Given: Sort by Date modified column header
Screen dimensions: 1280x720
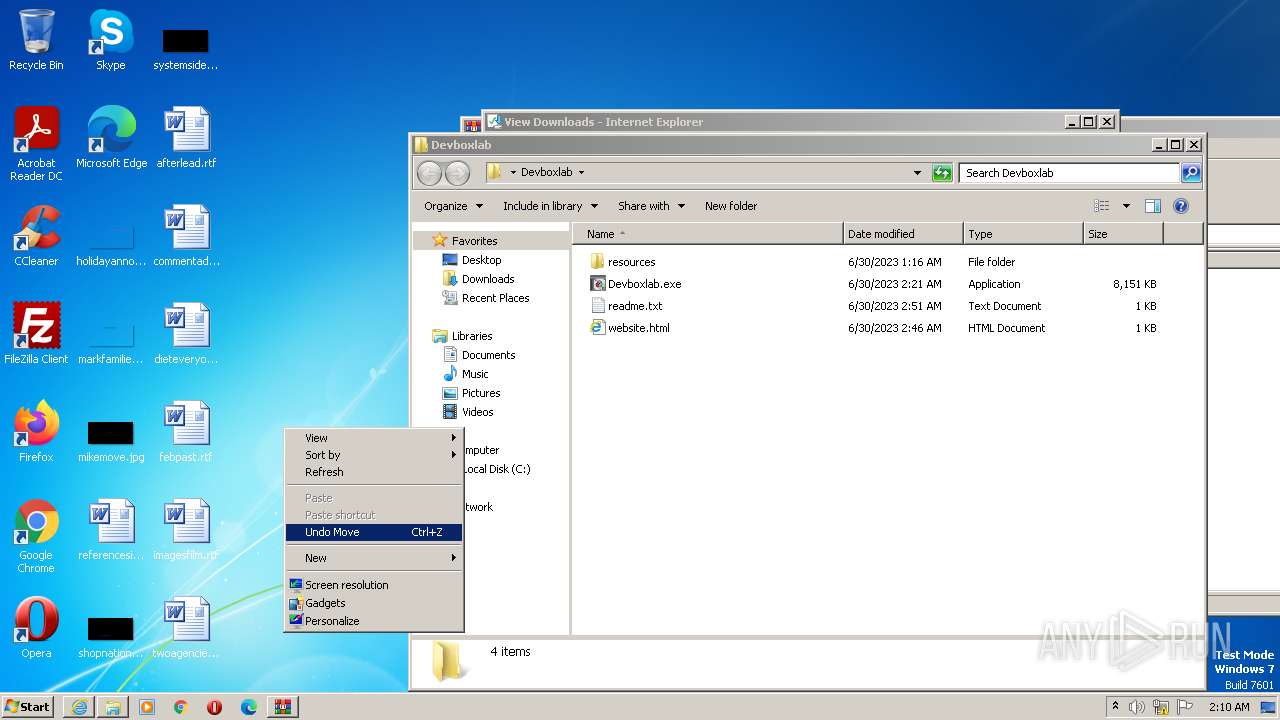Looking at the screenshot, I should tap(903, 234).
